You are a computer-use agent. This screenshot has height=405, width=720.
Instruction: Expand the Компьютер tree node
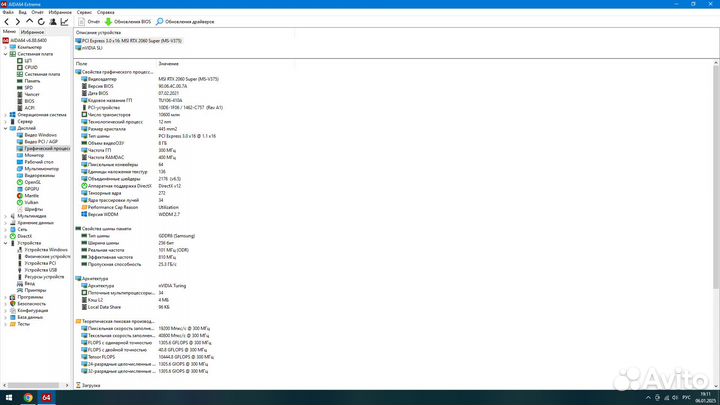coord(7,47)
